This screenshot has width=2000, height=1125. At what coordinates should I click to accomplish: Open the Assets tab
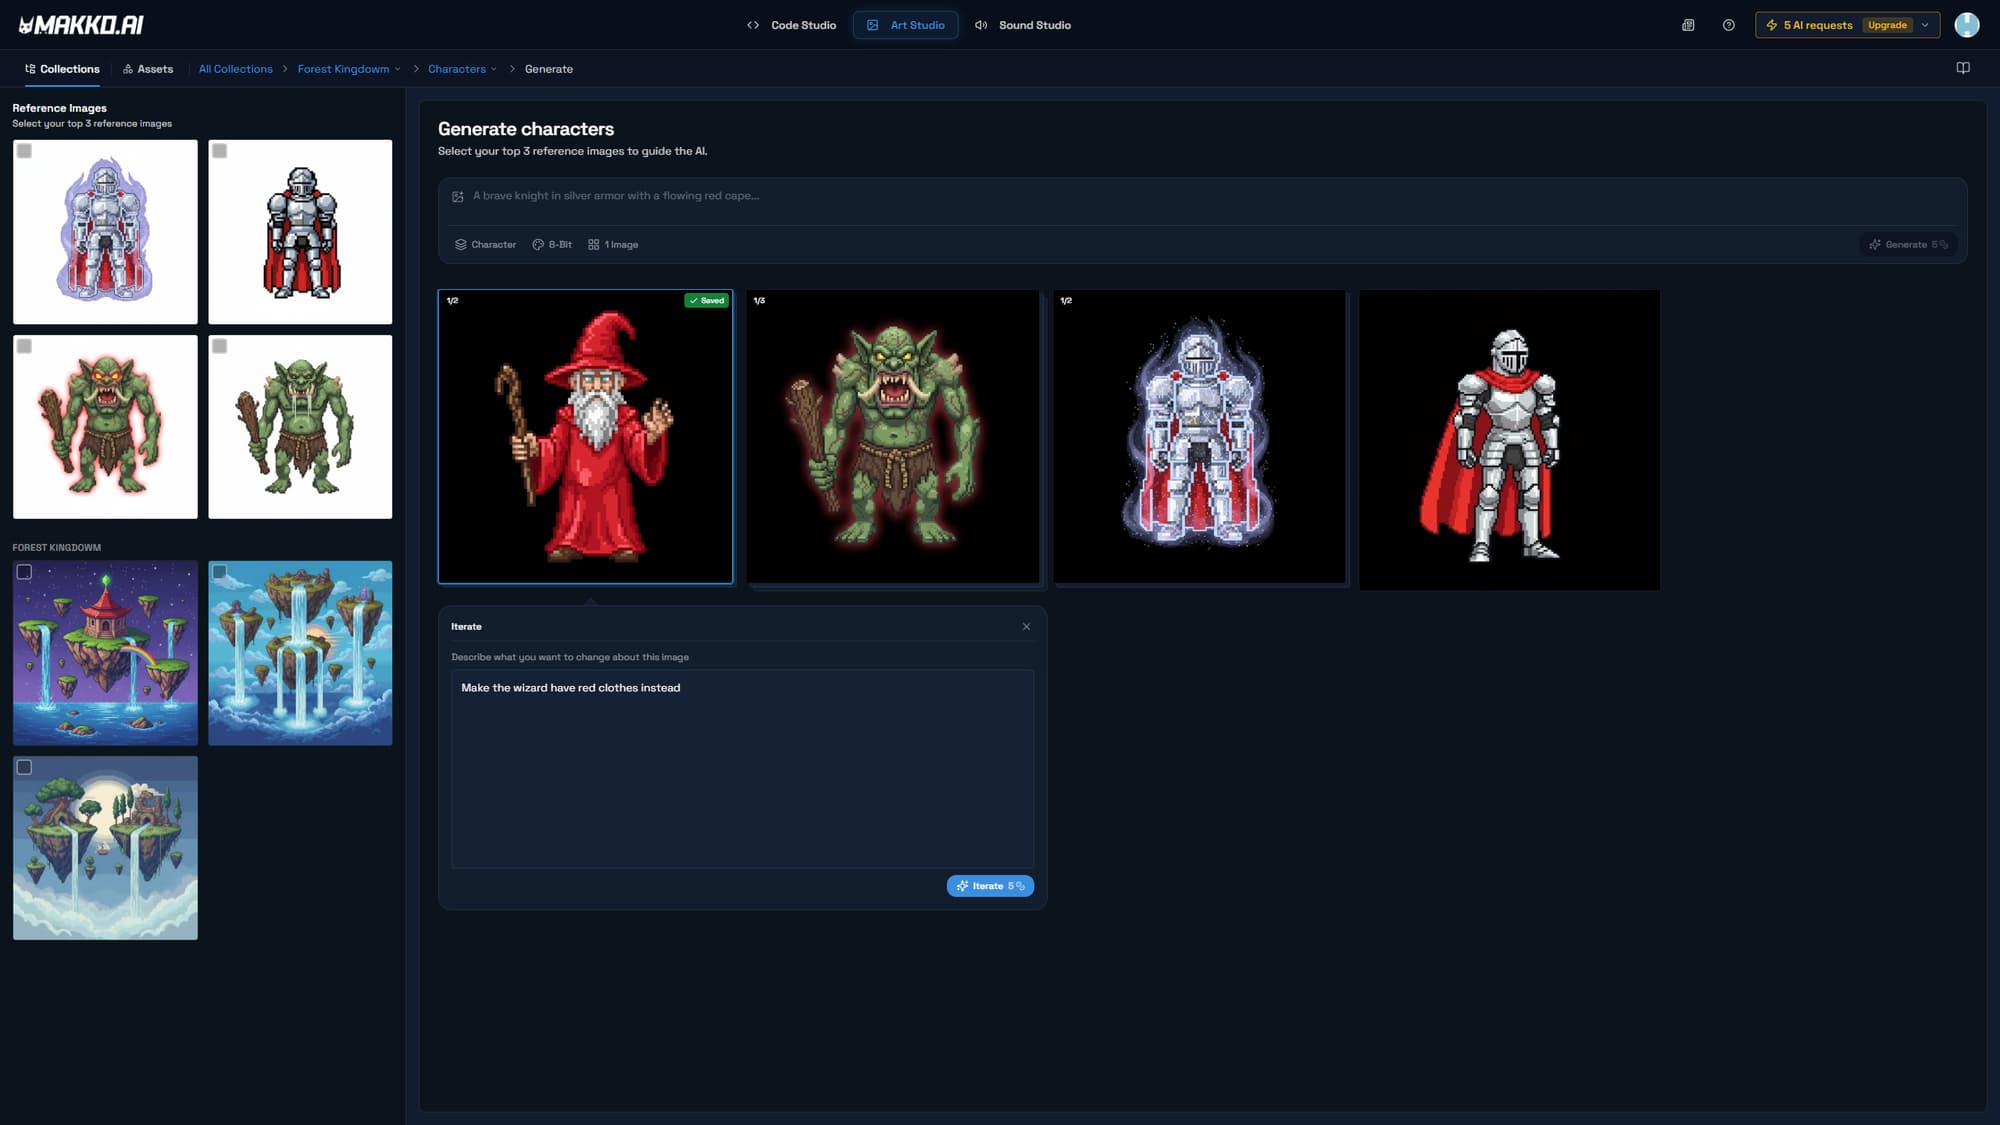(x=147, y=69)
